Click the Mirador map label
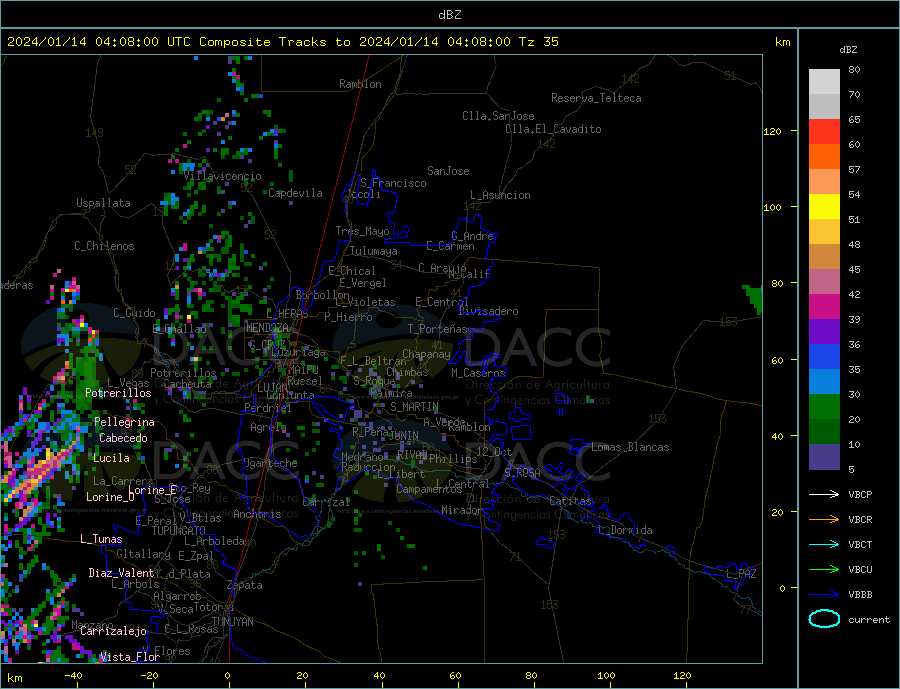 tap(462, 510)
